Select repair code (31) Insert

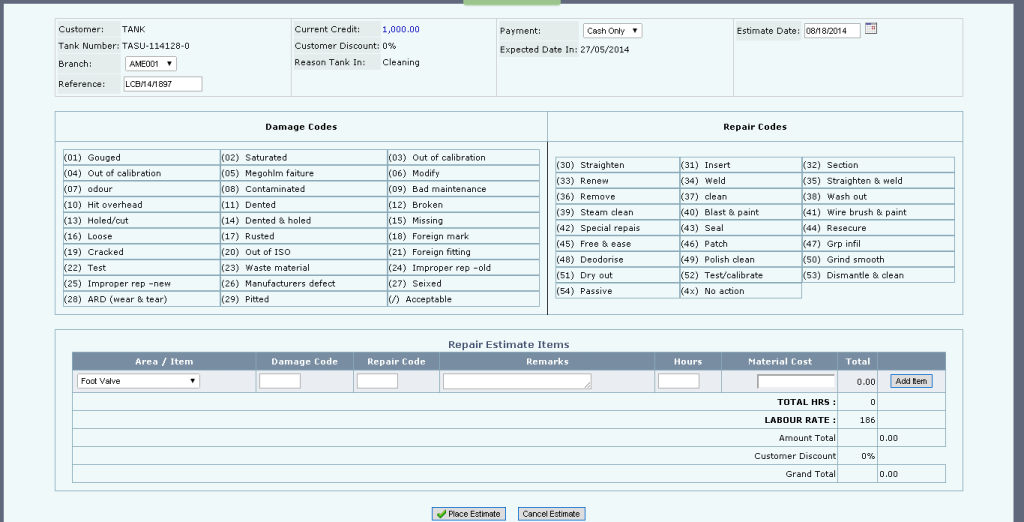click(741, 165)
